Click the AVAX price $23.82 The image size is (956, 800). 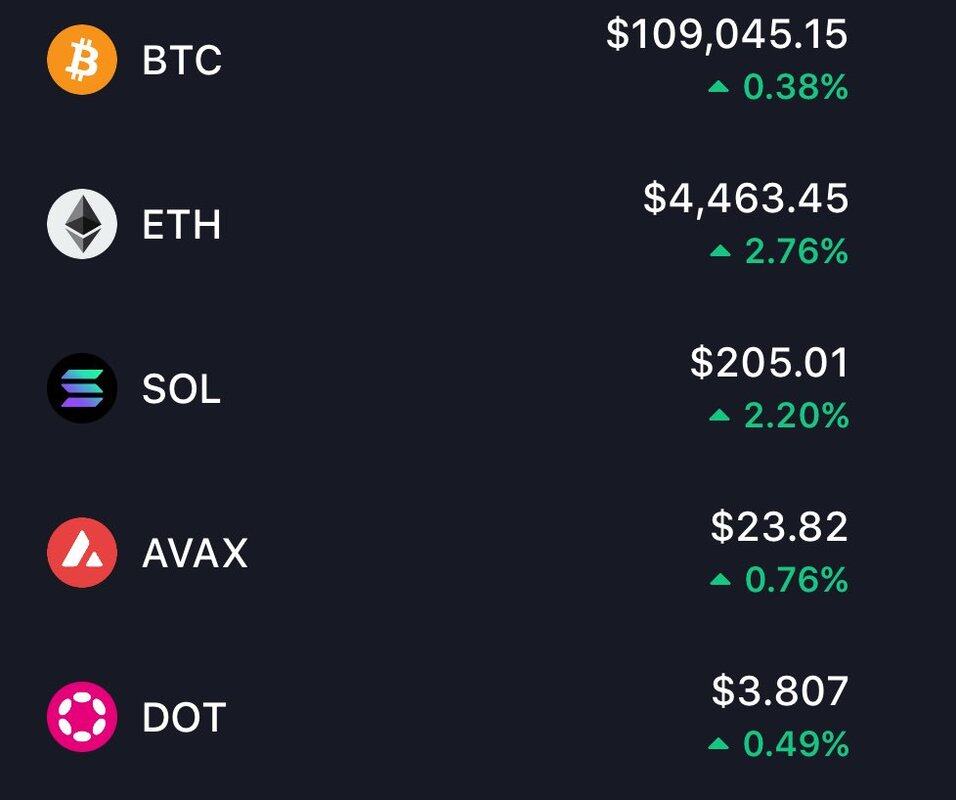tap(779, 527)
